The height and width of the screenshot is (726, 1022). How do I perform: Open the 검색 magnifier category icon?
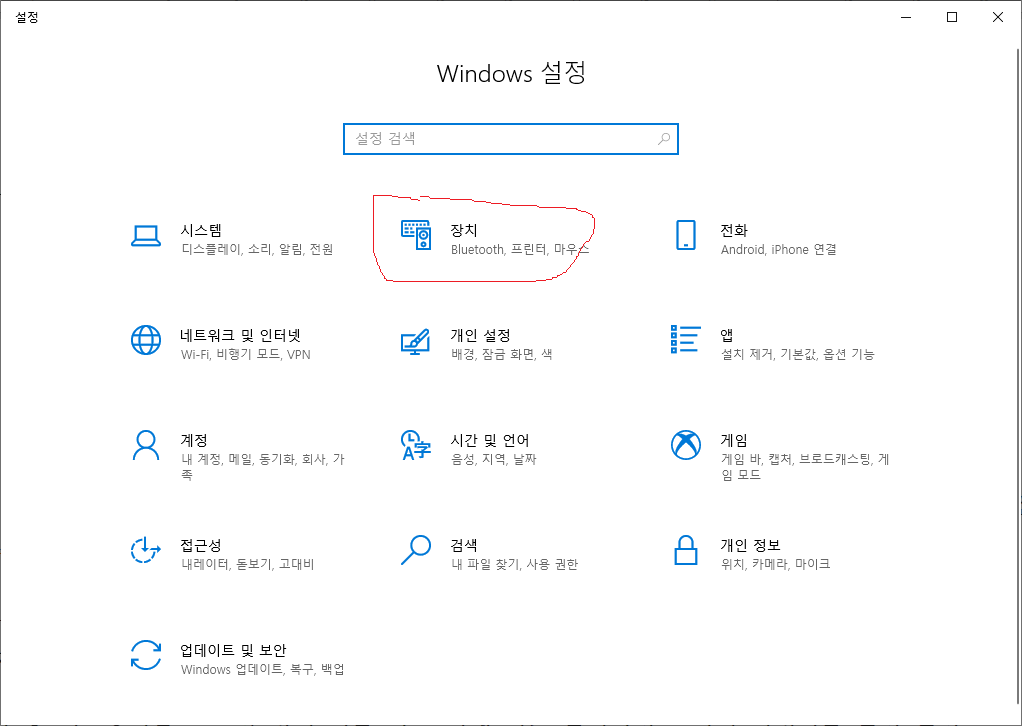416,550
